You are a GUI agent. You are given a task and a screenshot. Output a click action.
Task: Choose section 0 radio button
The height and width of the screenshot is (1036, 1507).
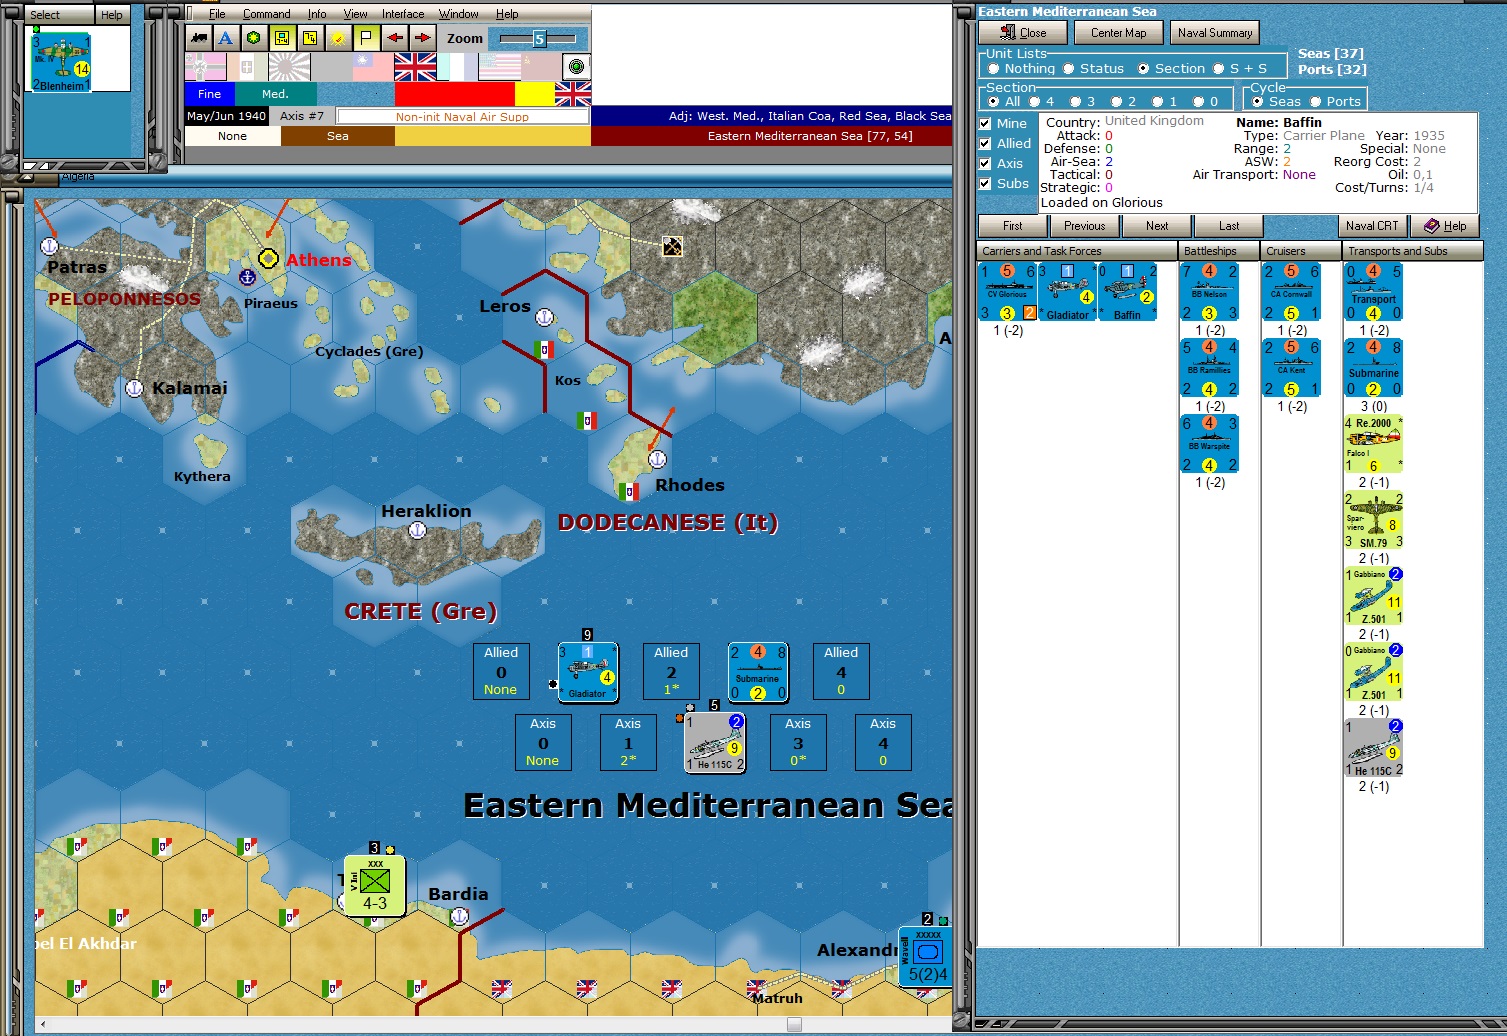[x=1205, y=101]
